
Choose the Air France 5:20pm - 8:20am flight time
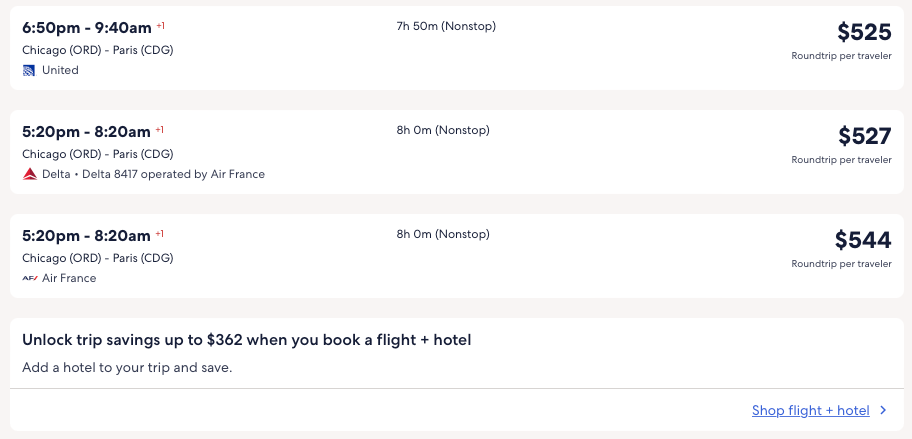(86, 235)
